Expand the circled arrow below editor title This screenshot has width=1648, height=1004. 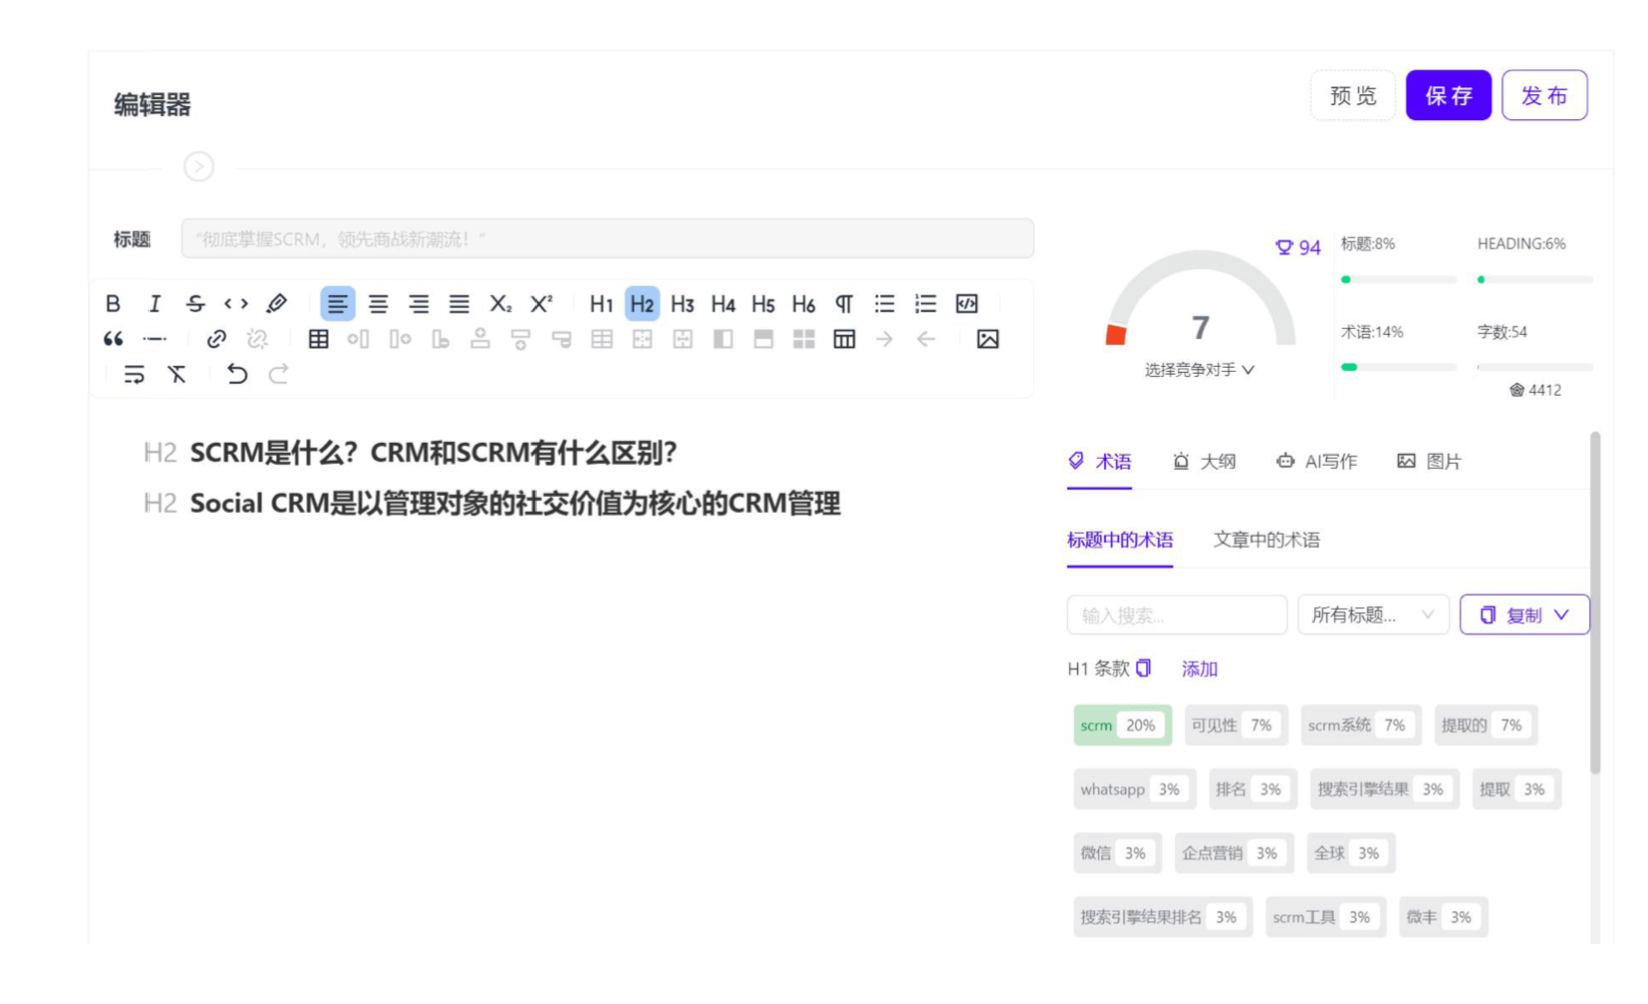199,166
